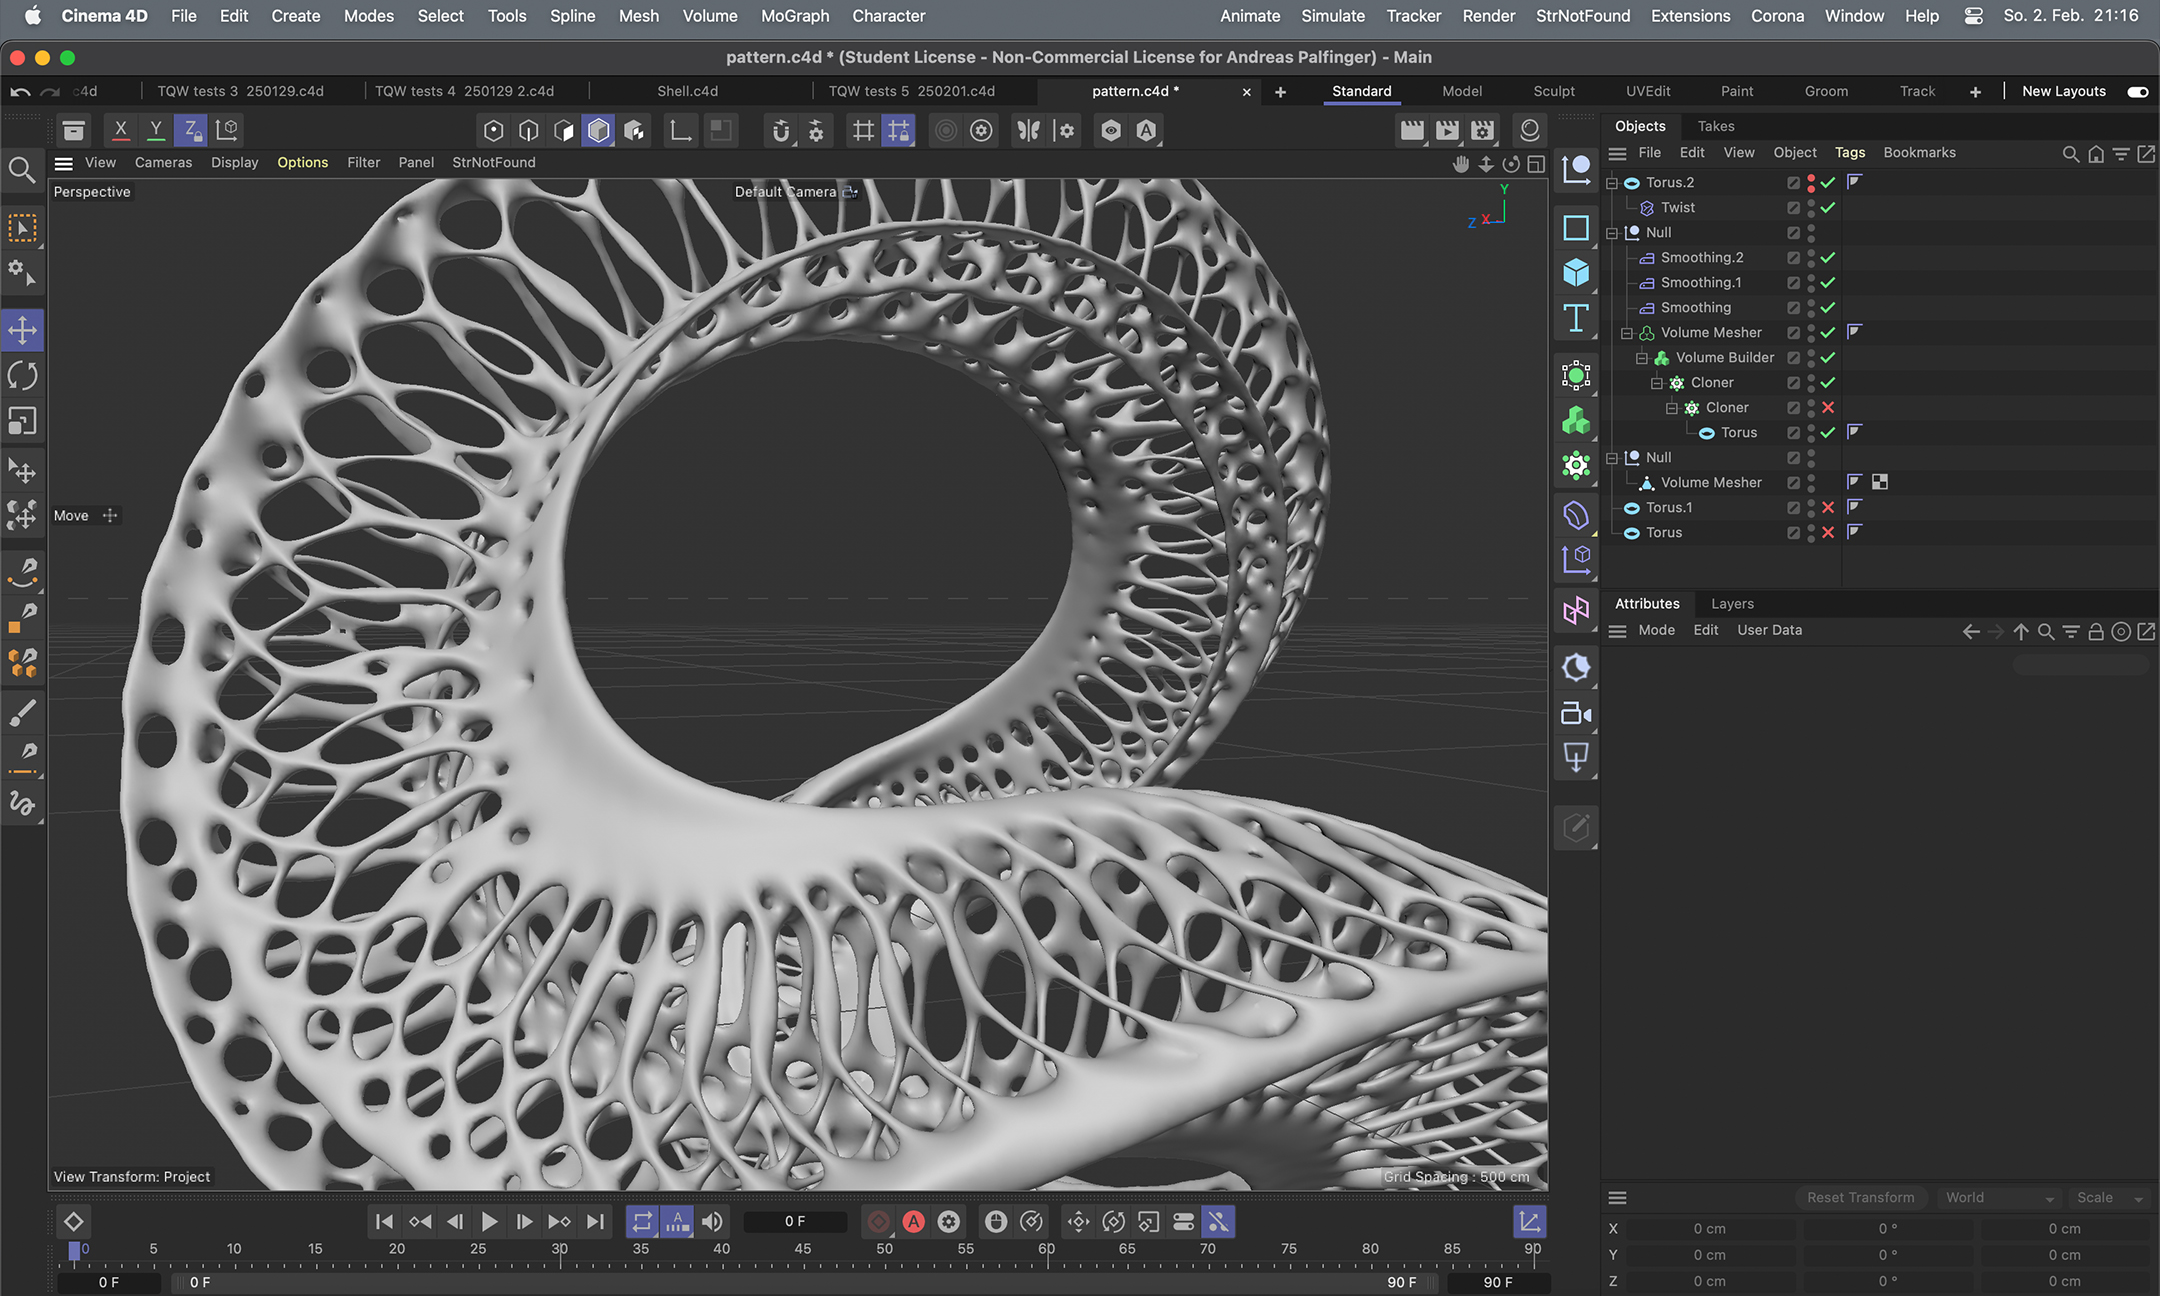Viewport: 2160px width, 1296px height.
Task: Click the Cube primitive icon
Action: [1576, 273]
